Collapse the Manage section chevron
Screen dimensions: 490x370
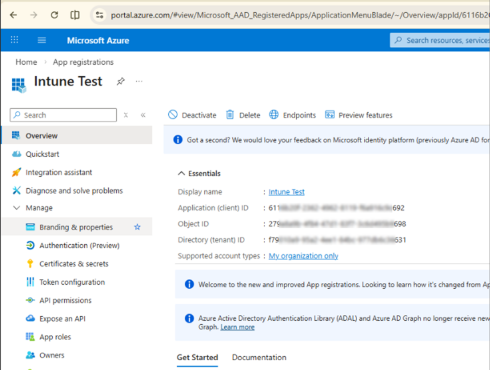[x=16, y=208]
